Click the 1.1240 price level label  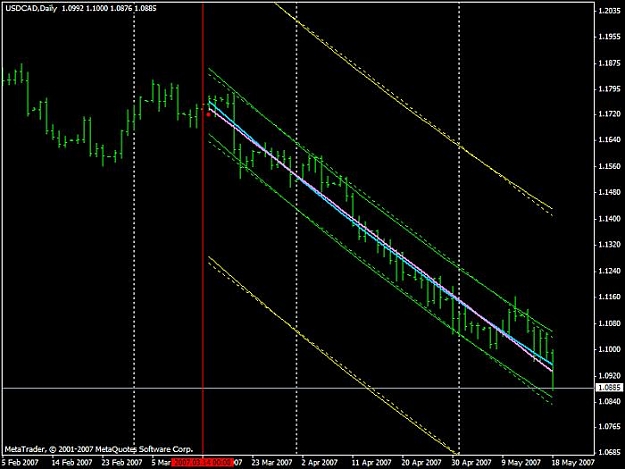pyautogui.click(x=610, y=271)
